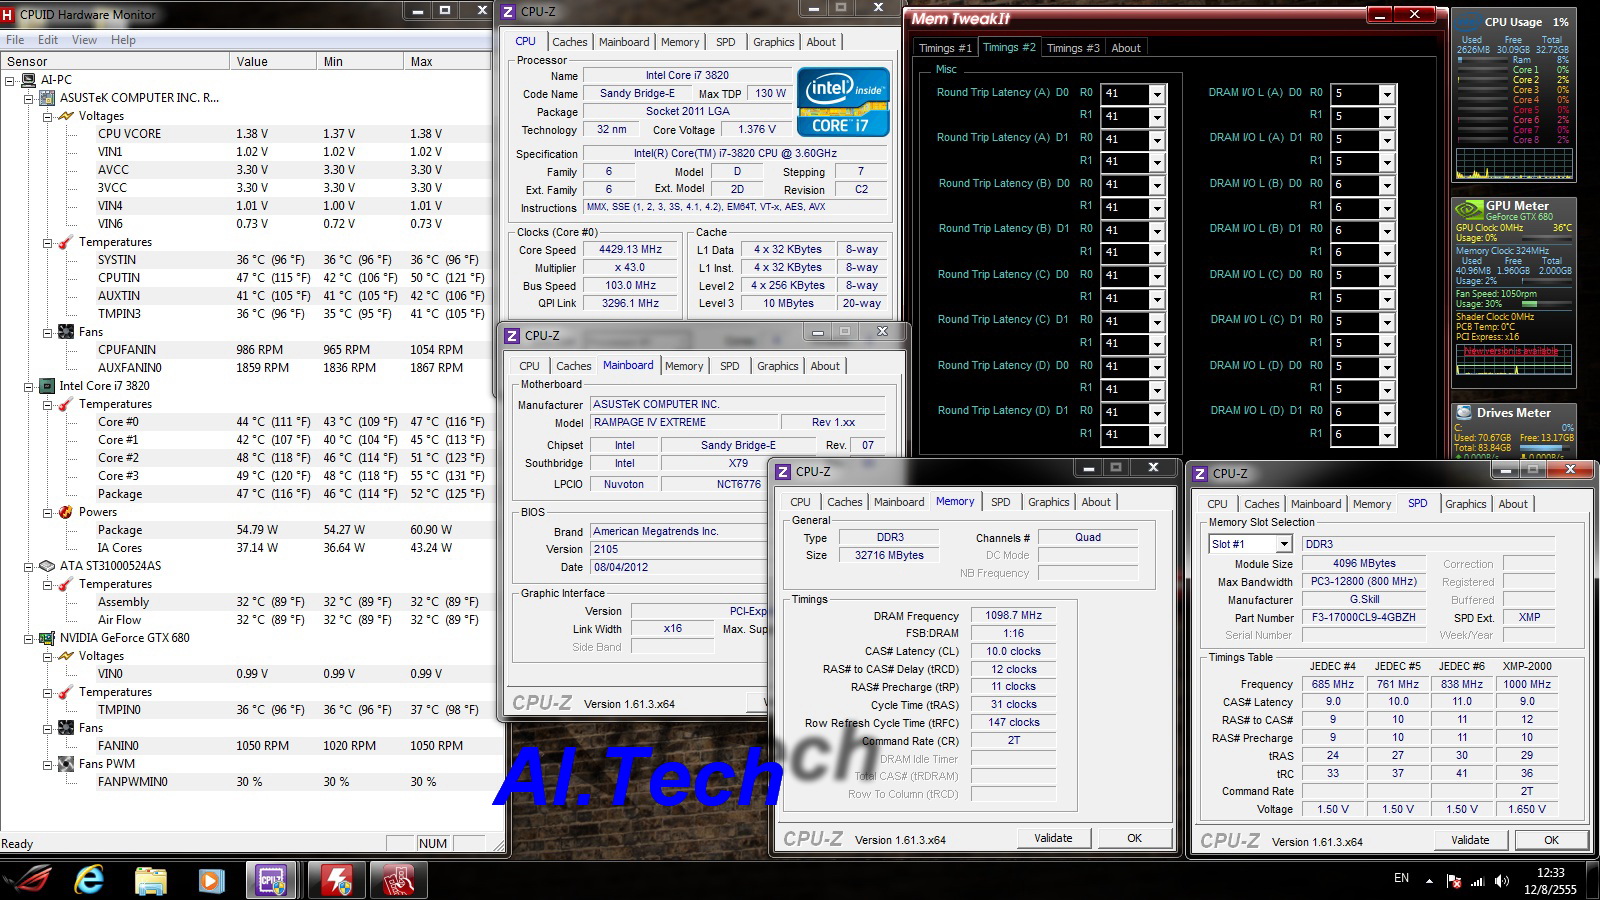Click the NVIDIA GeForce GTX 680 card tree icon
Image resolution: width=1600 pixels, height=900 pixels.
[47, 638]
